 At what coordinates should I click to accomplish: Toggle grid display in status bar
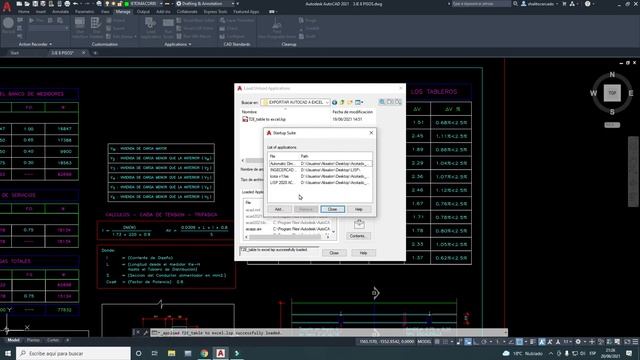tap(437, 342)
